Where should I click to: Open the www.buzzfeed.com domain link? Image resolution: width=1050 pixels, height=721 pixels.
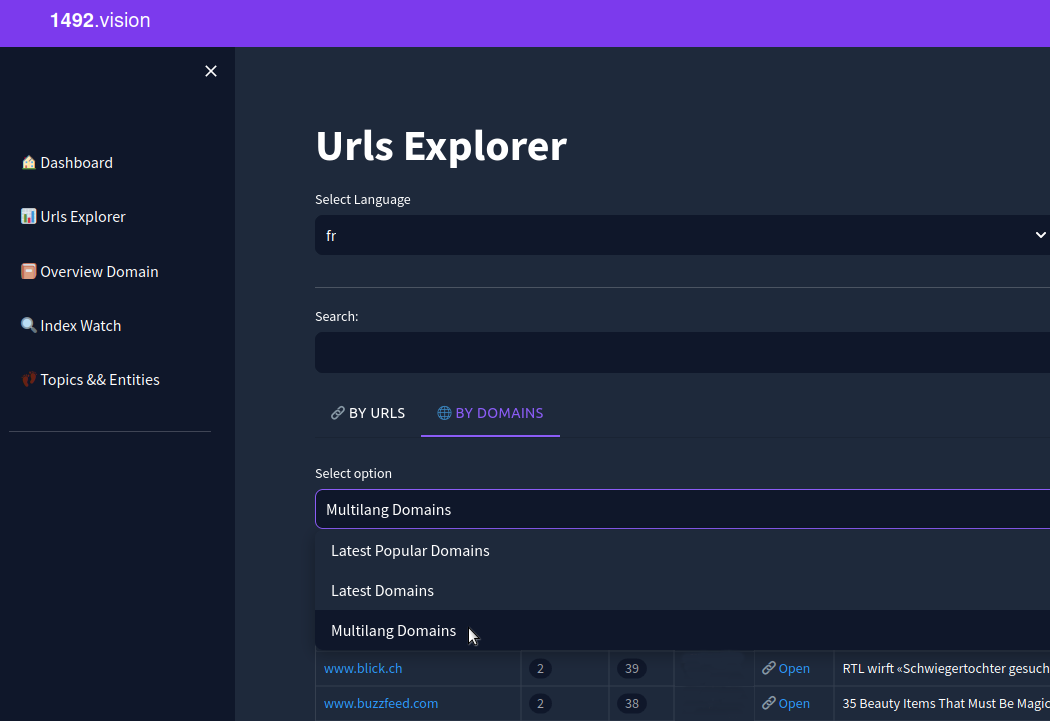tap(381, 704)
